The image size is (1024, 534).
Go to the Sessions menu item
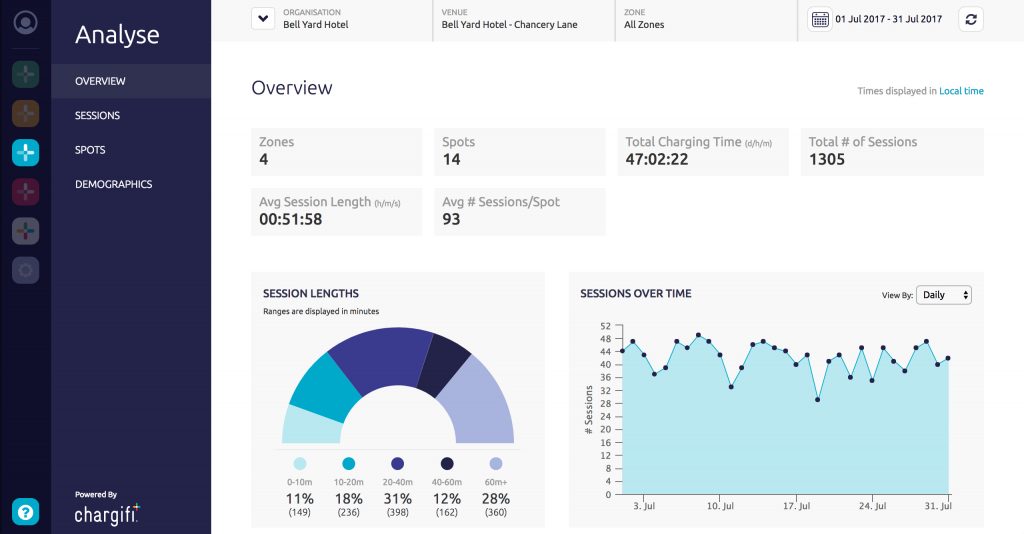[131, 116]
